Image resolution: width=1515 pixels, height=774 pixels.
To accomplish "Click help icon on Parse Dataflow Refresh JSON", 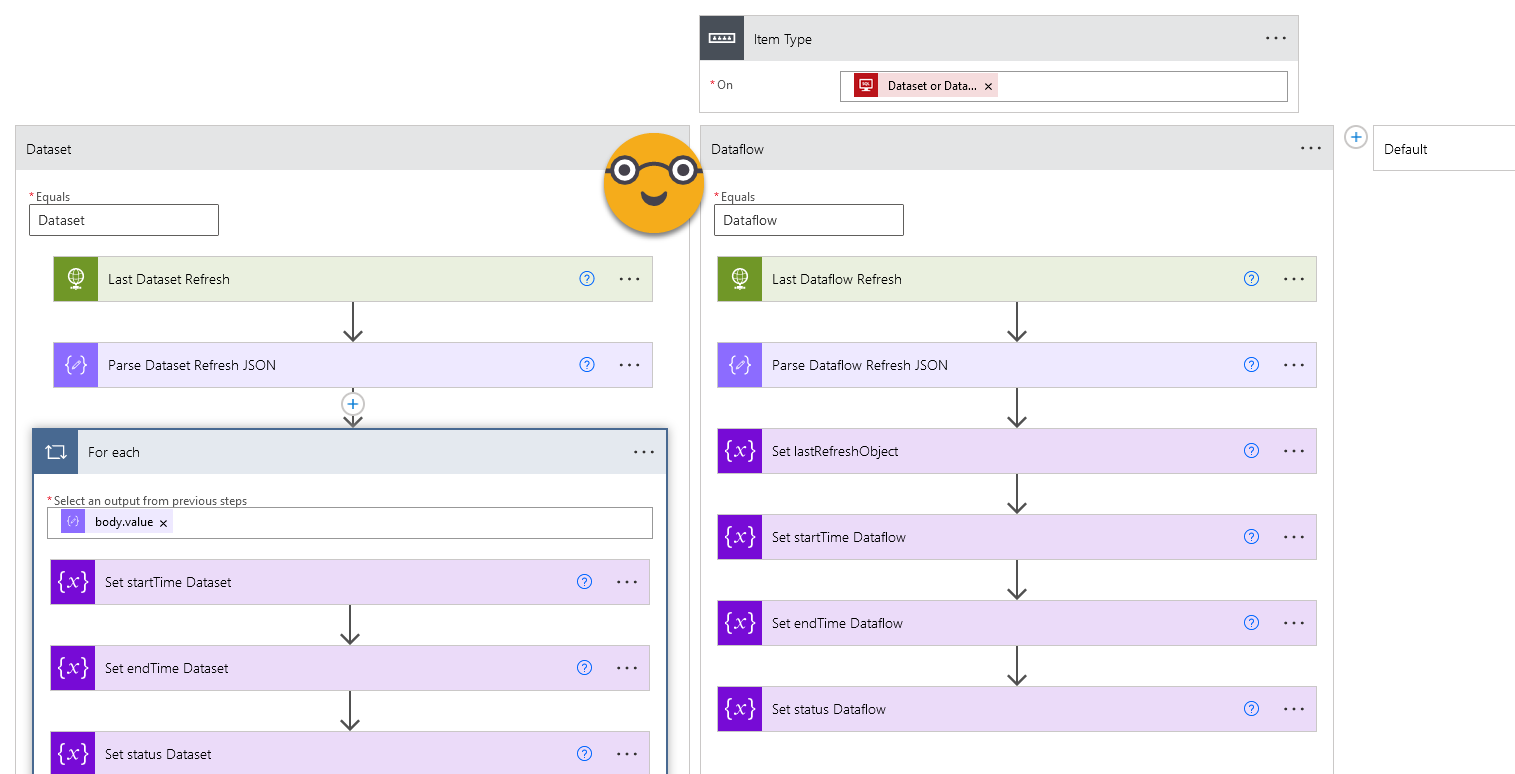I will 1251,365.
